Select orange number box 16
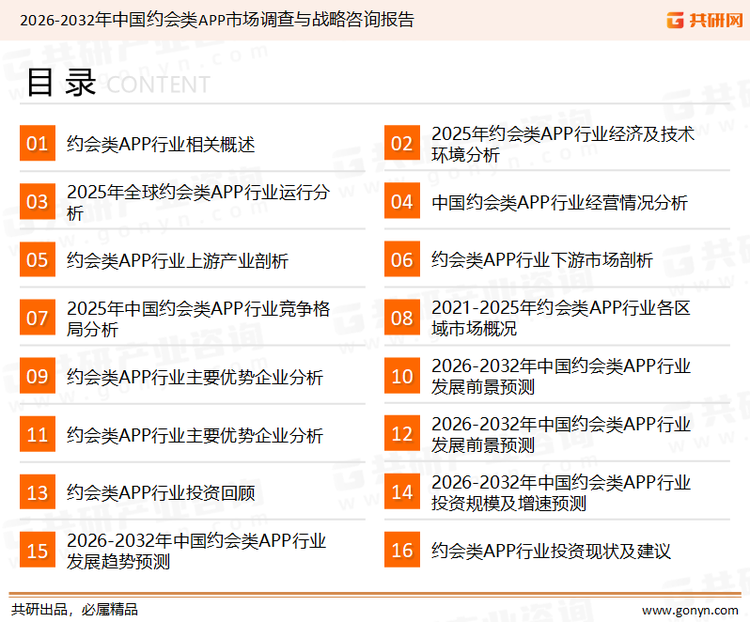750x622 pixels. 402,550
